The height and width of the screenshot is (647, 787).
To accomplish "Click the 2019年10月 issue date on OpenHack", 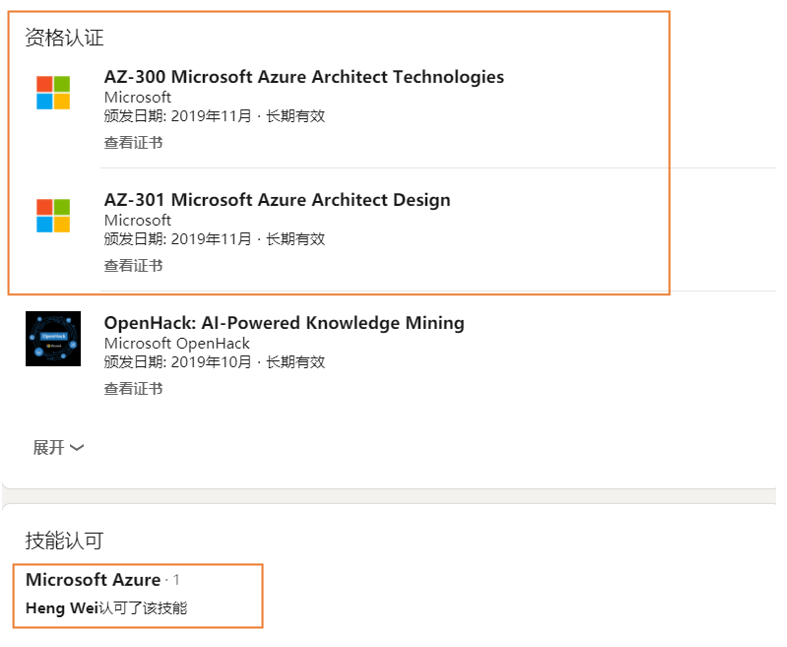I will pos(211,362).
